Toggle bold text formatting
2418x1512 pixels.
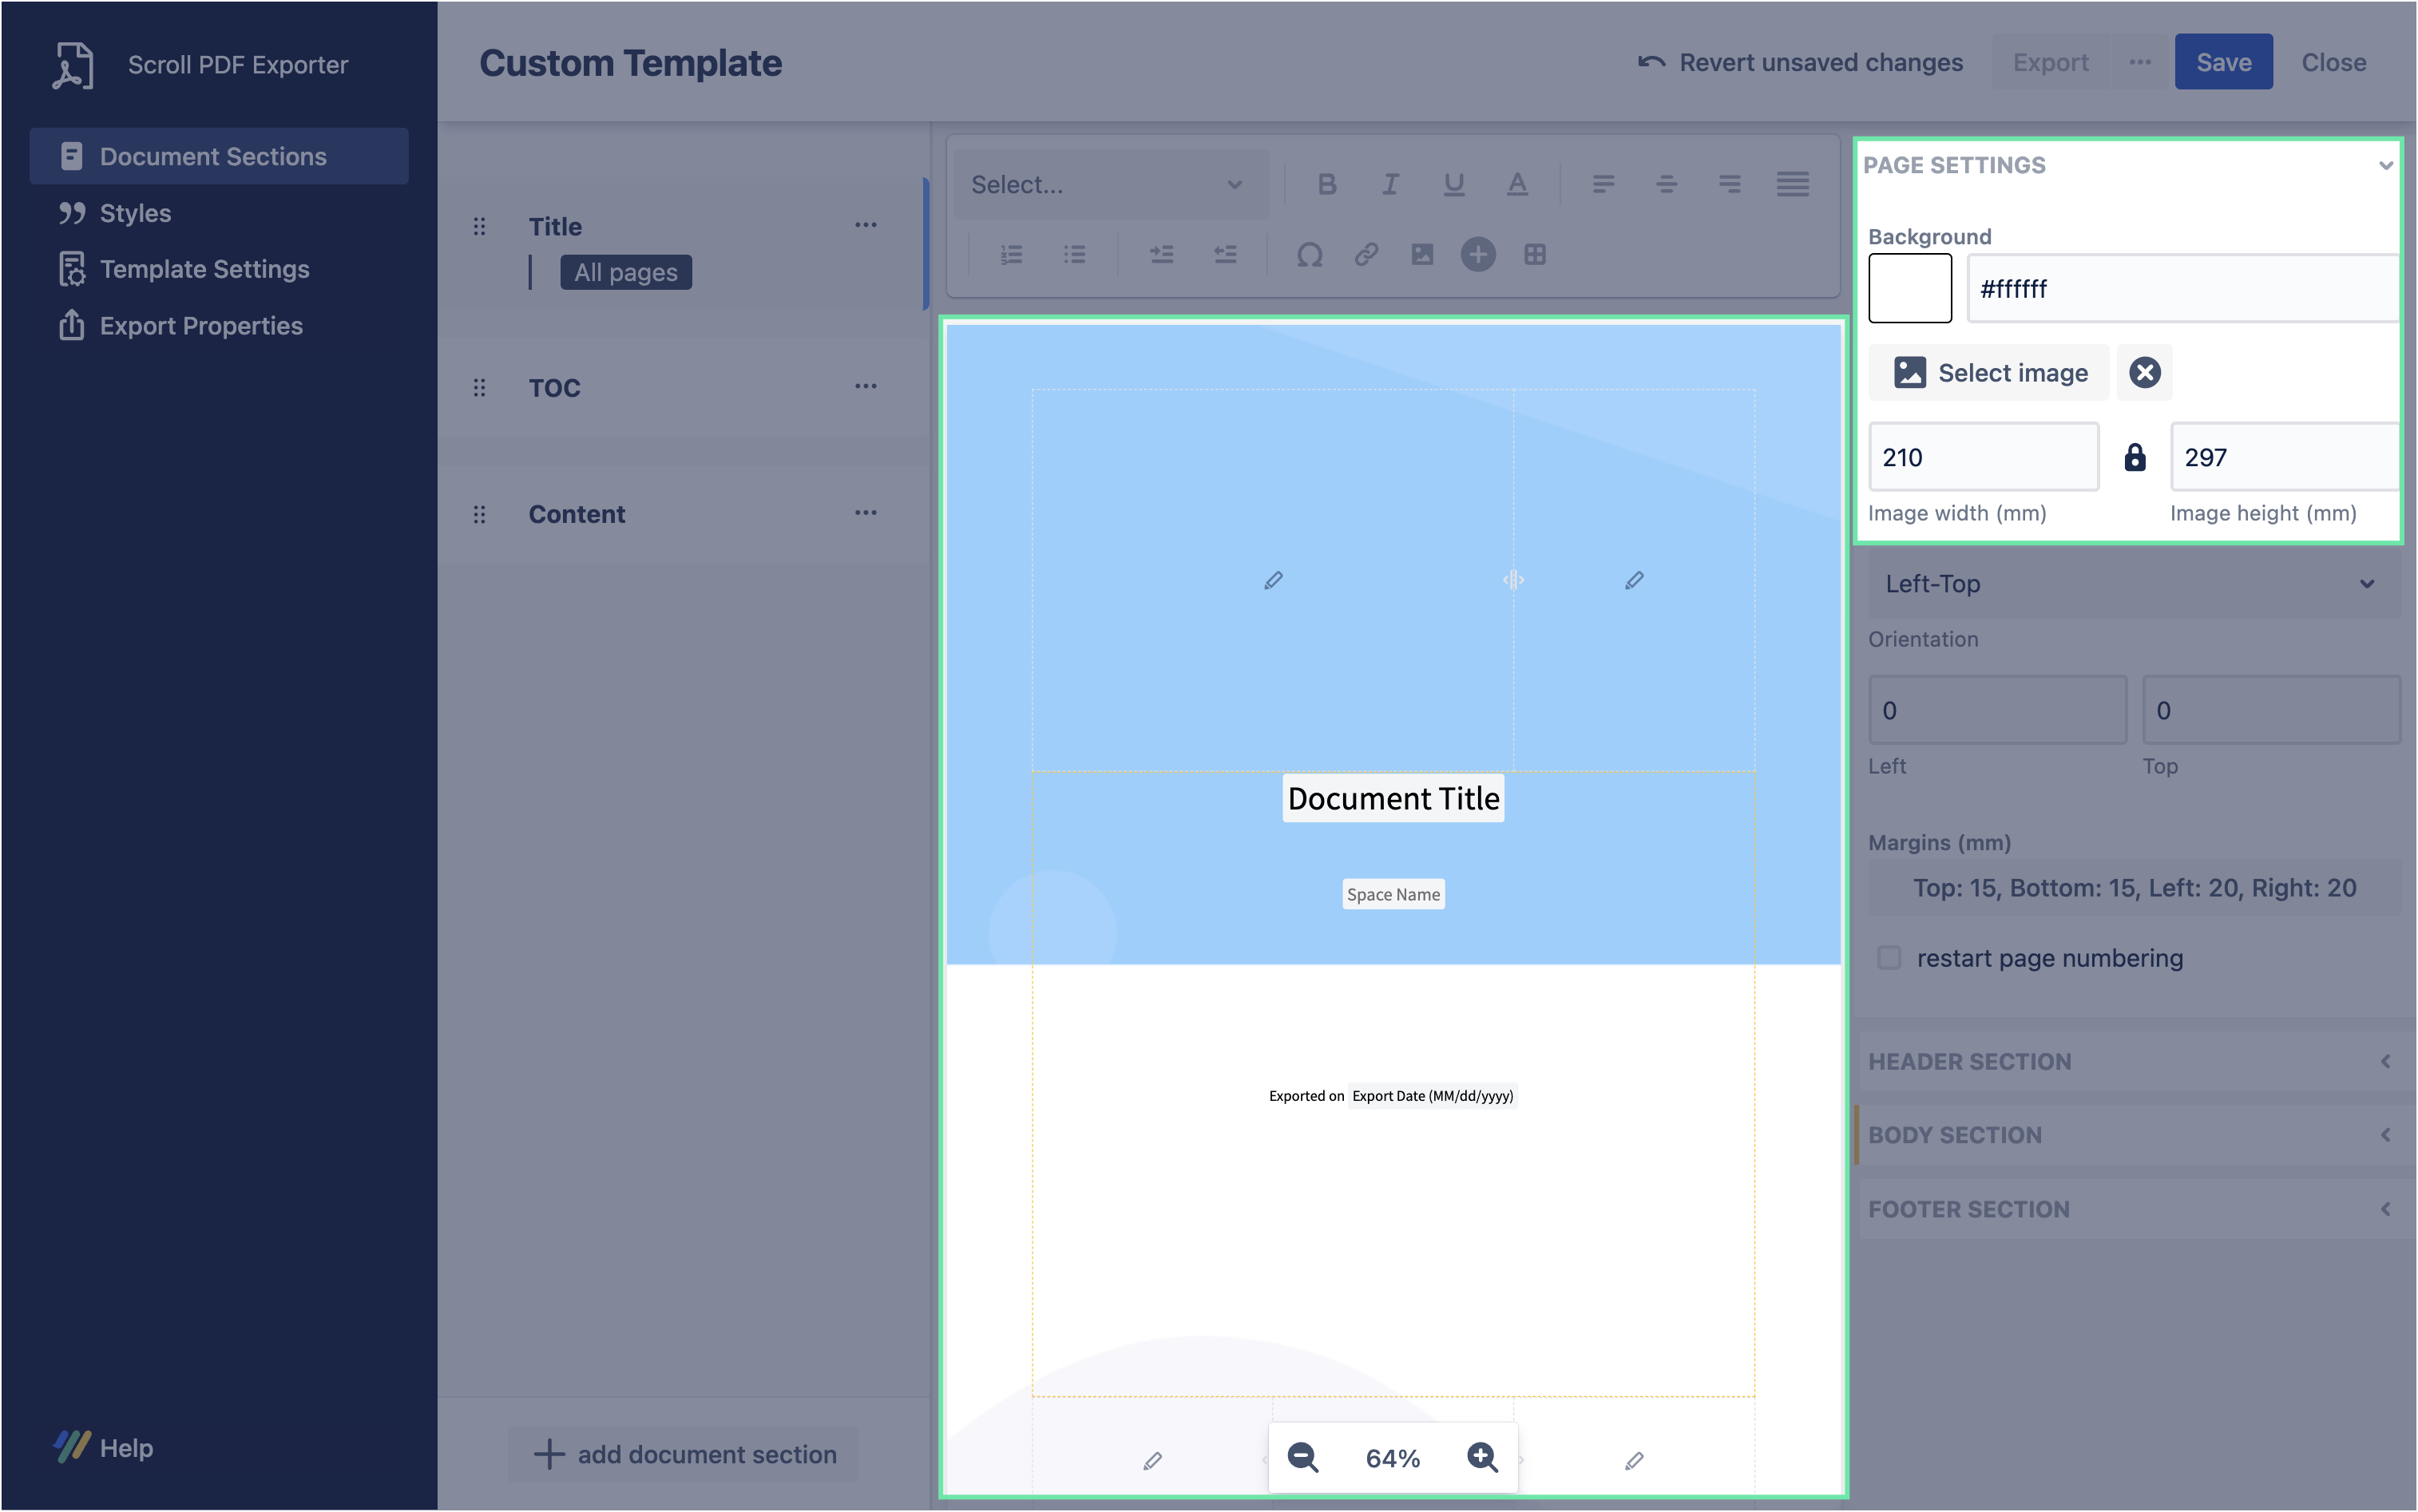click(1326, 184)
